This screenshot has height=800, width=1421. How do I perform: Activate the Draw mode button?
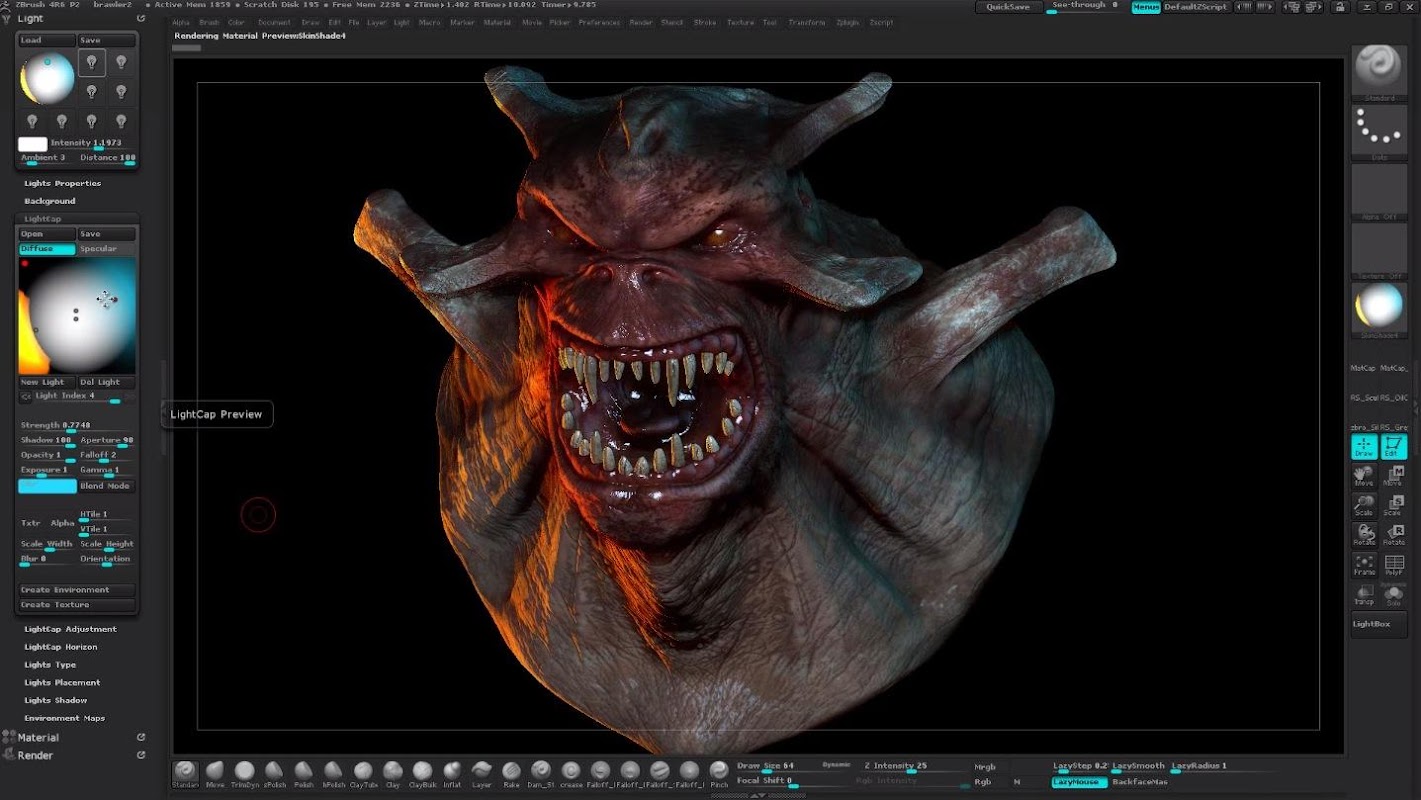tap(1364, 447)
